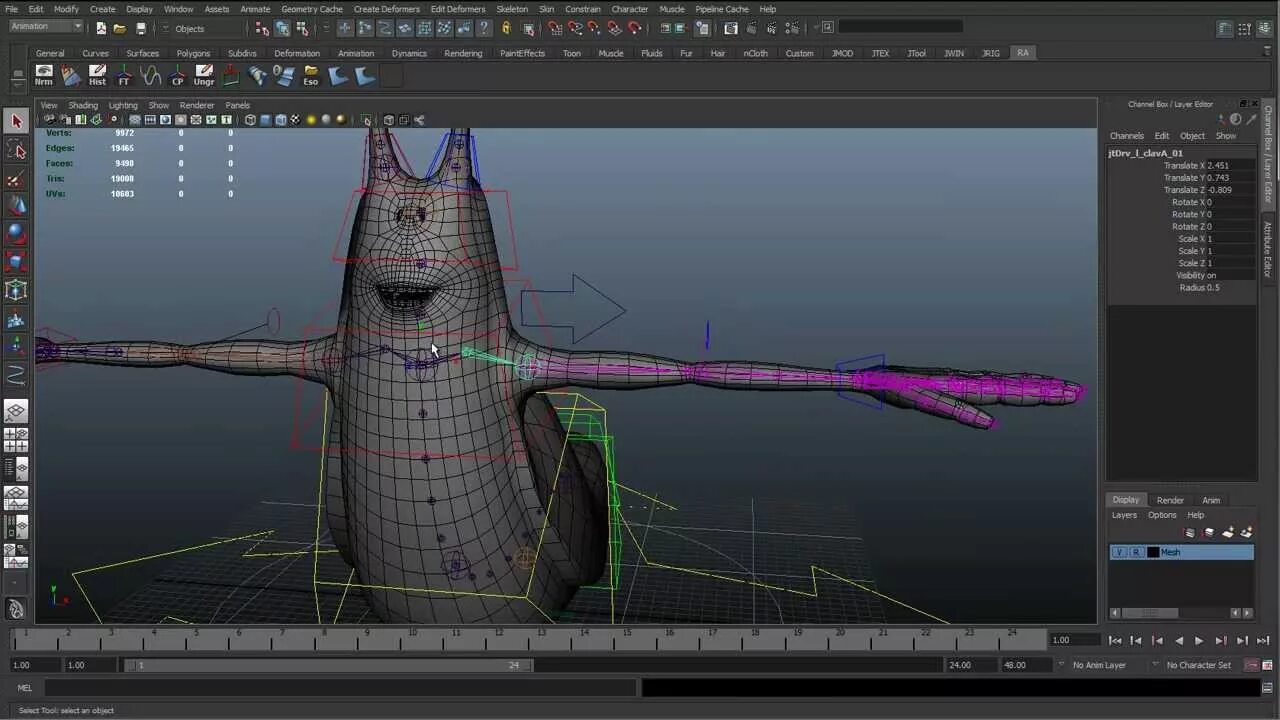Open the four view layout icon
This screenshot has width=1280, height=720.
[16, 440]
